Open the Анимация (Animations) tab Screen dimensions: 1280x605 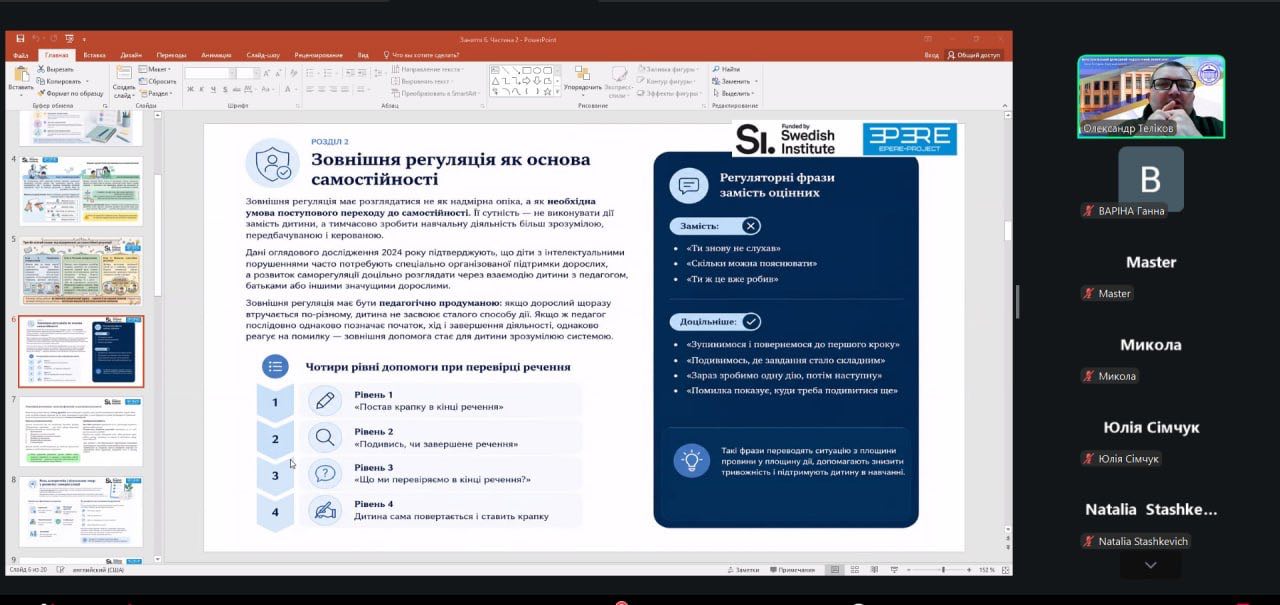click(x=215, y=55)
